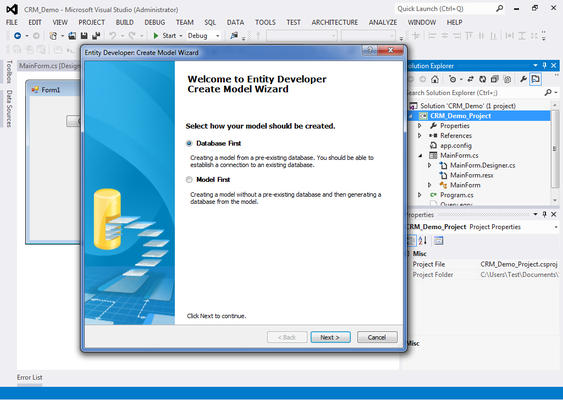Screen dimensions: 563x400
Task: Expand the Program.cs tree node
Action: click(x=420, y=195)
